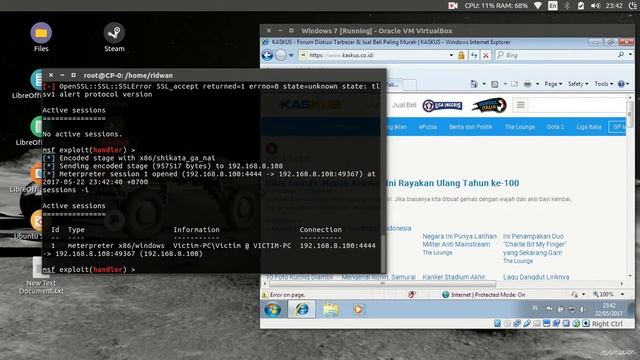Open the Page menu in IE
Image resolution: width=640 pixels, height=360 pixels.
coord(553,84)
